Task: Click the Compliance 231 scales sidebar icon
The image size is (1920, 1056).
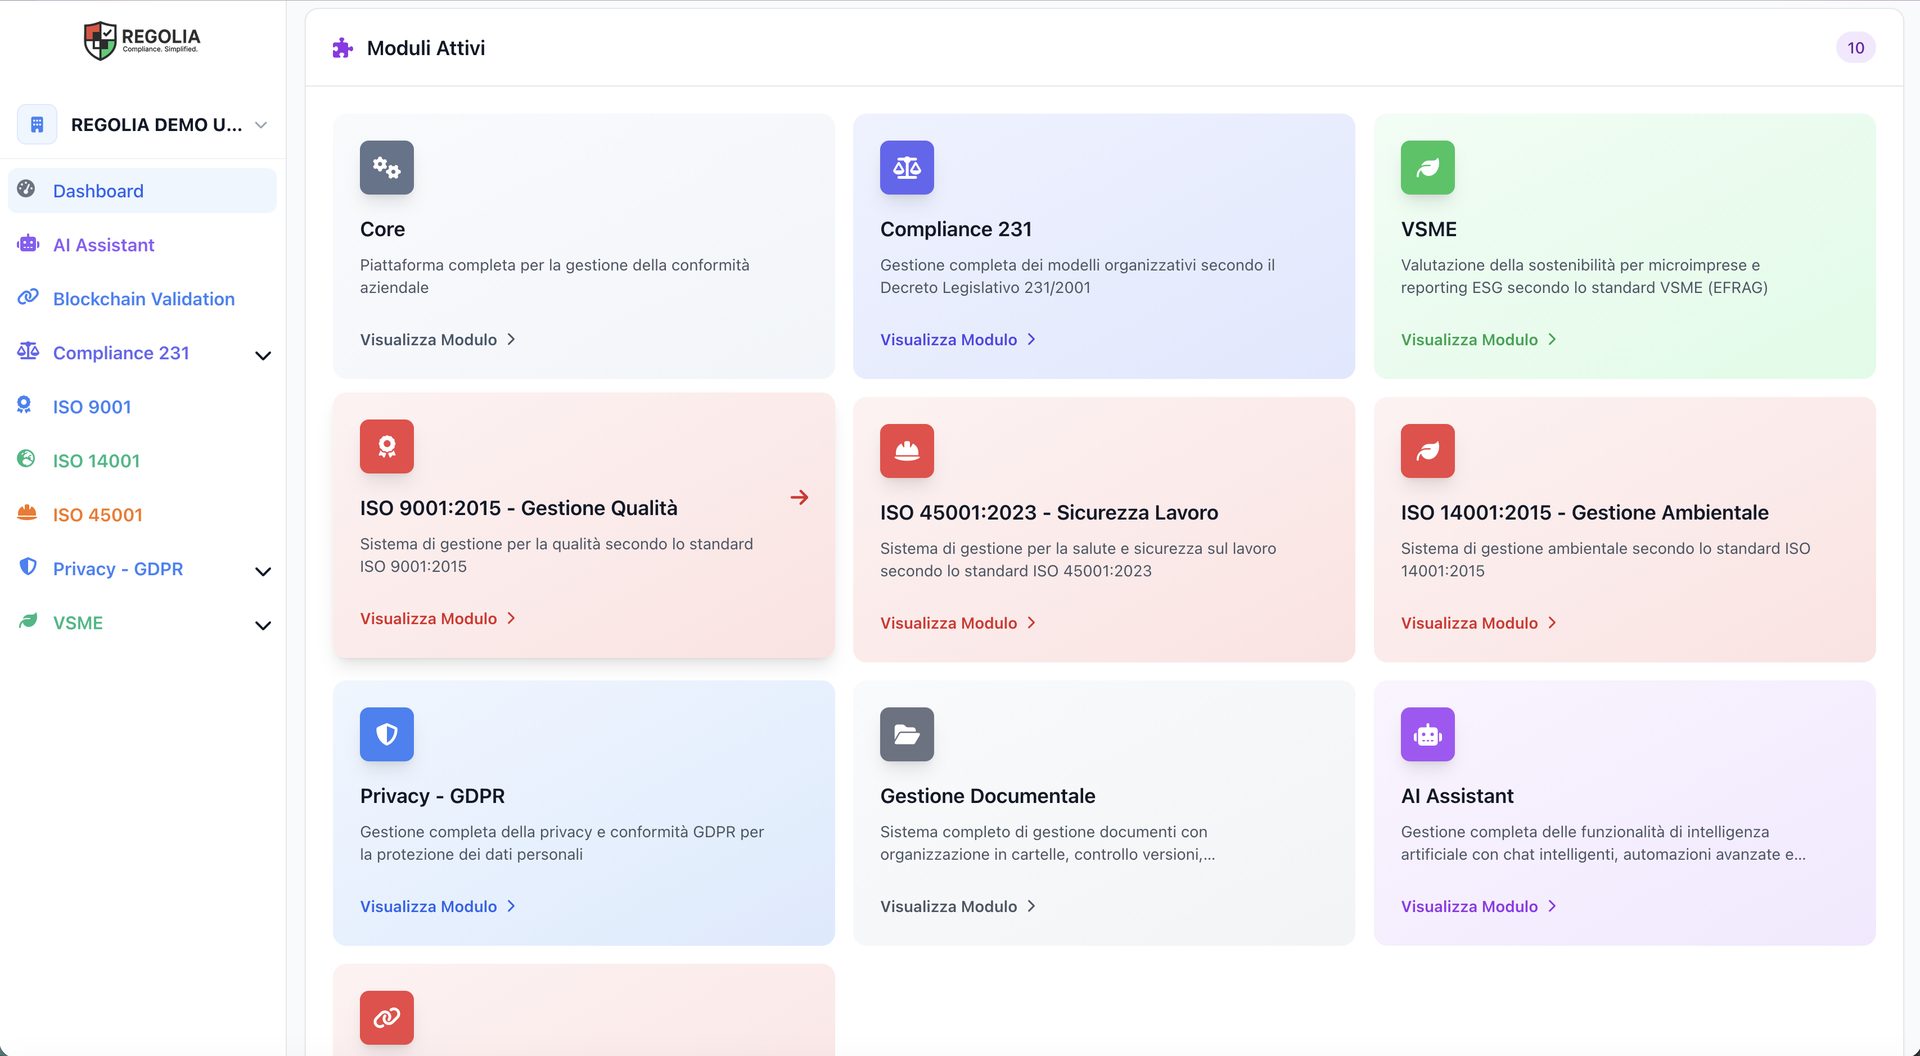Action: click(28, 351)
